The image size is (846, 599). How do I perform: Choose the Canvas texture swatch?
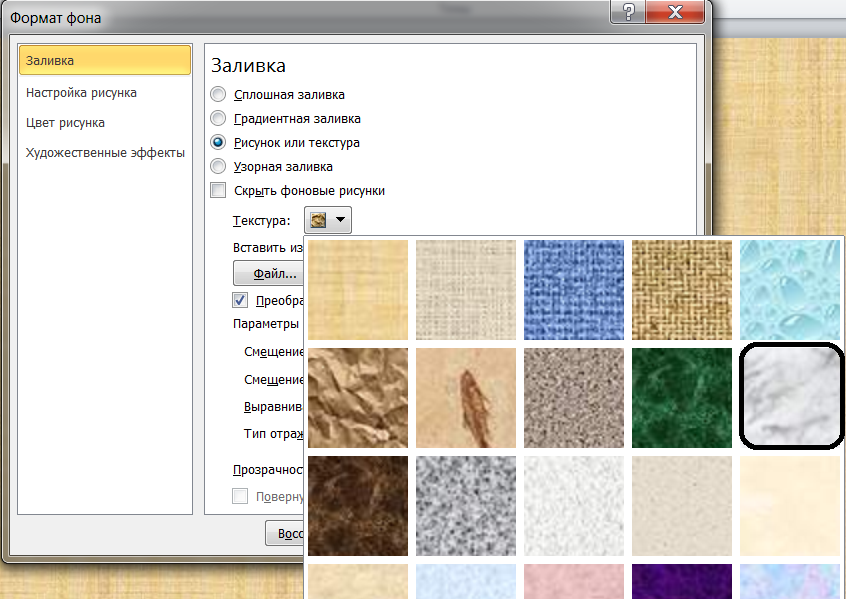point(466,290)
